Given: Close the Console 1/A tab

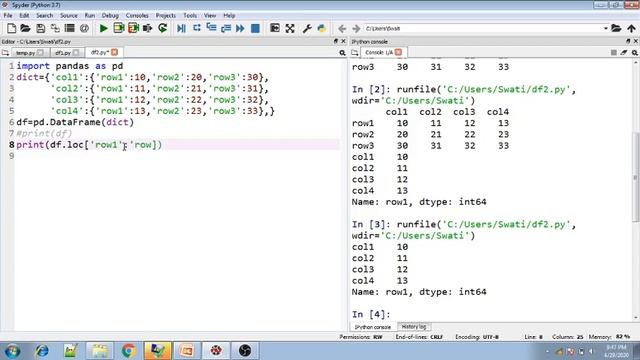Looking at the screenshot, I should (x=398, y=52).
